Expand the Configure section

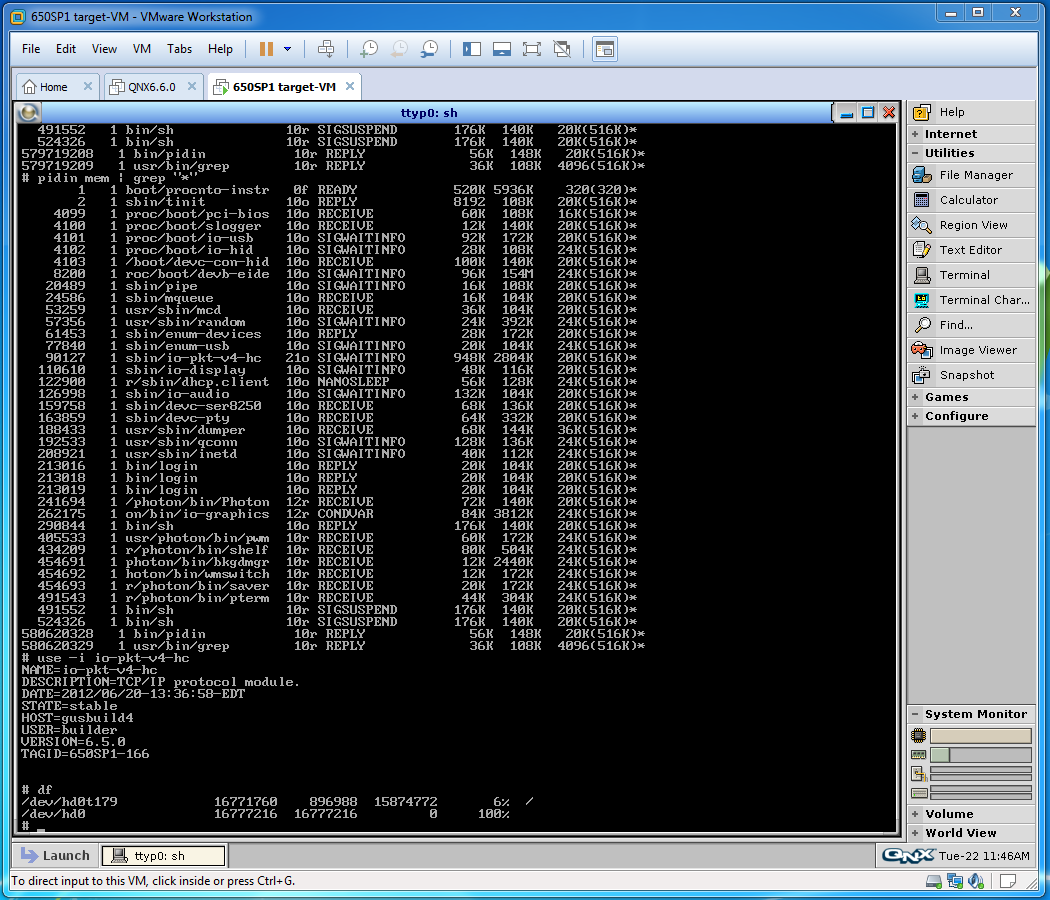[x=956, y=416]
